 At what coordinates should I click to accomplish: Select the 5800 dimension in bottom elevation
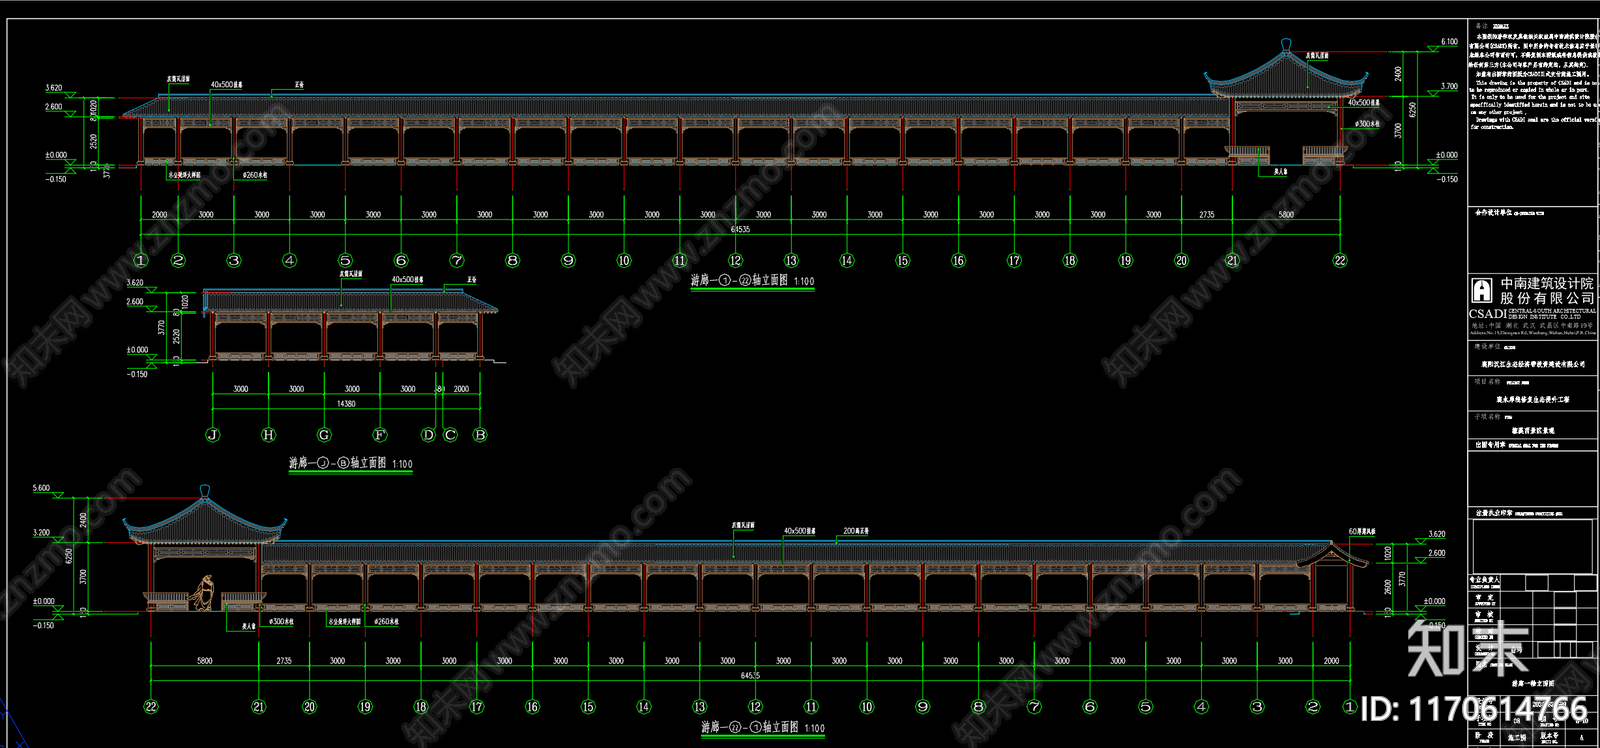(204, 660)
